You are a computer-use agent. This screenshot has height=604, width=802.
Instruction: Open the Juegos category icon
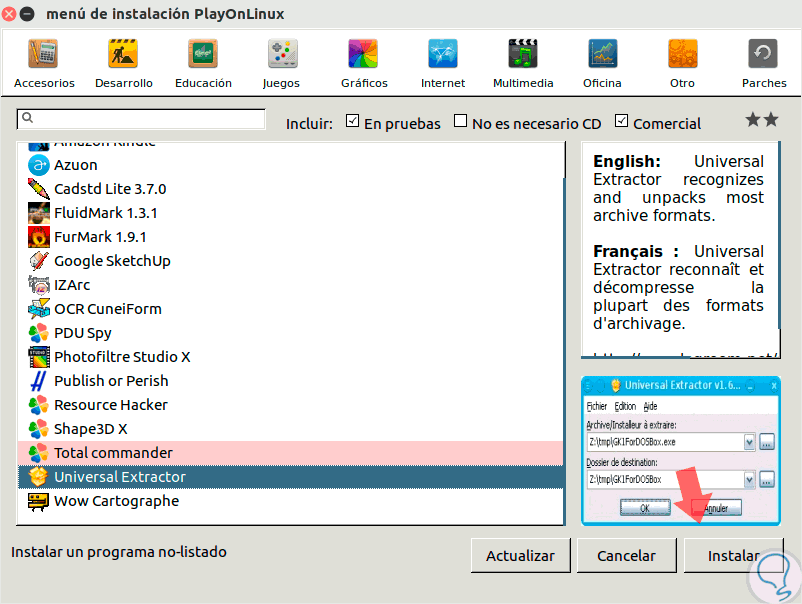283,54
